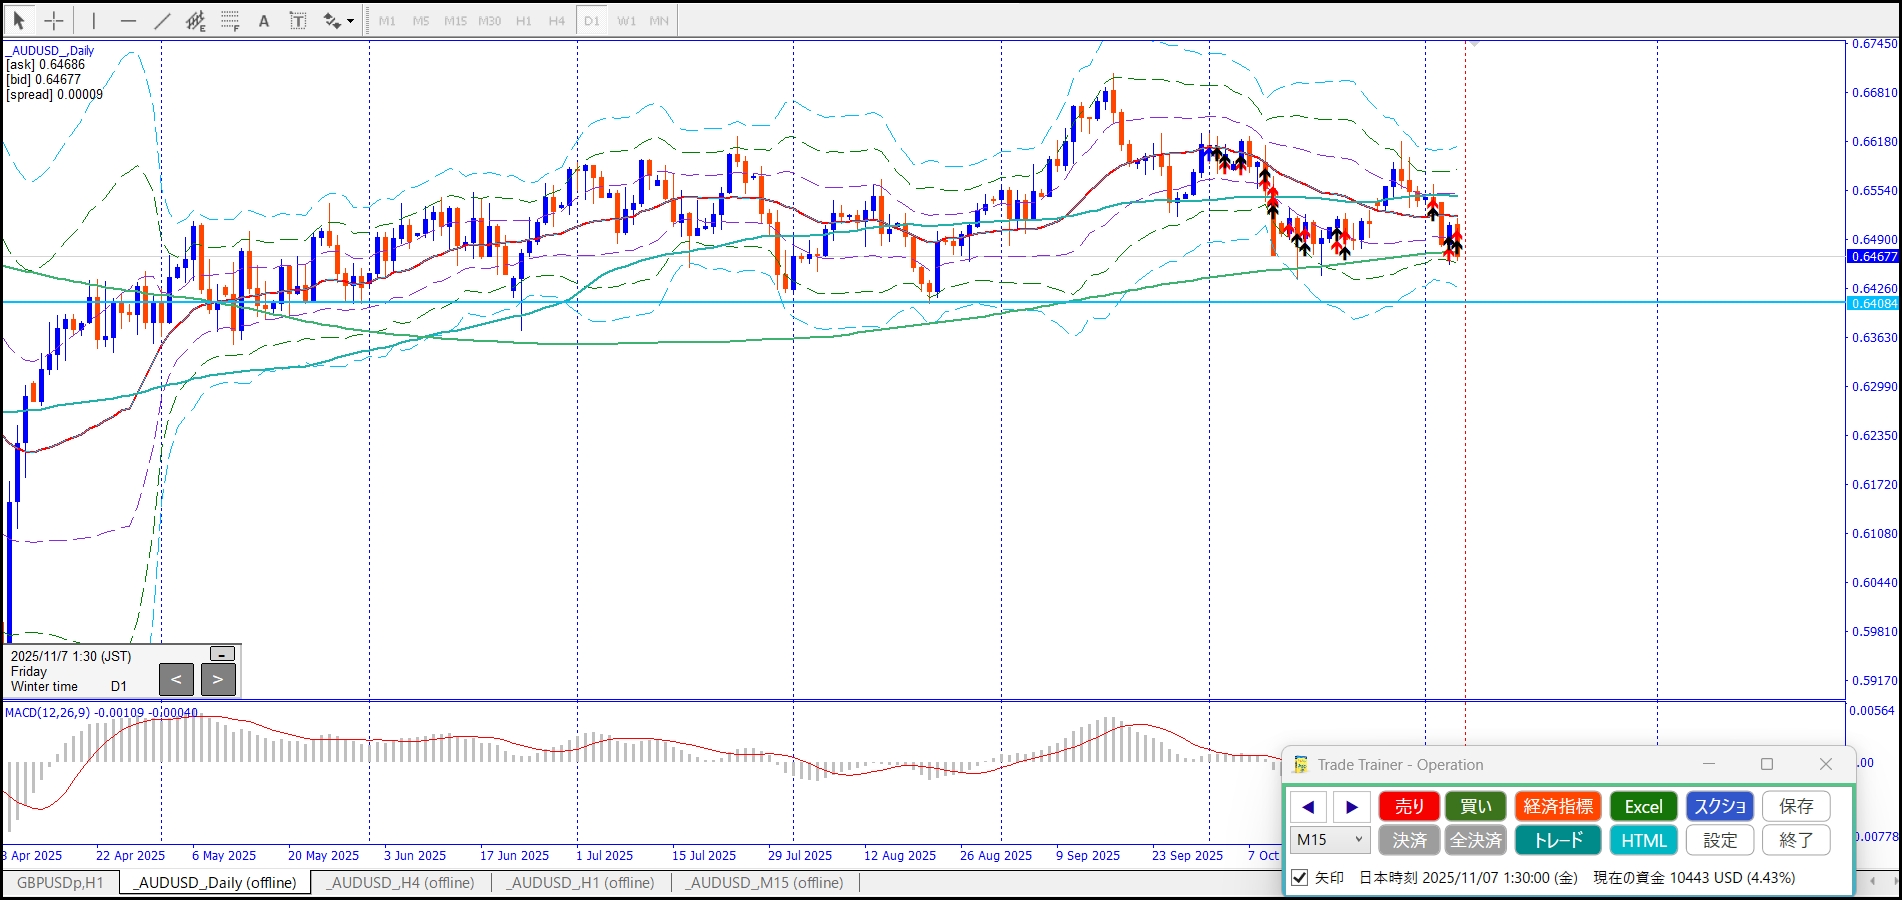The width and height of the screenshot is (1902, 900).
Task: Collapse the date info panel
Action: [x=222, y=654]
